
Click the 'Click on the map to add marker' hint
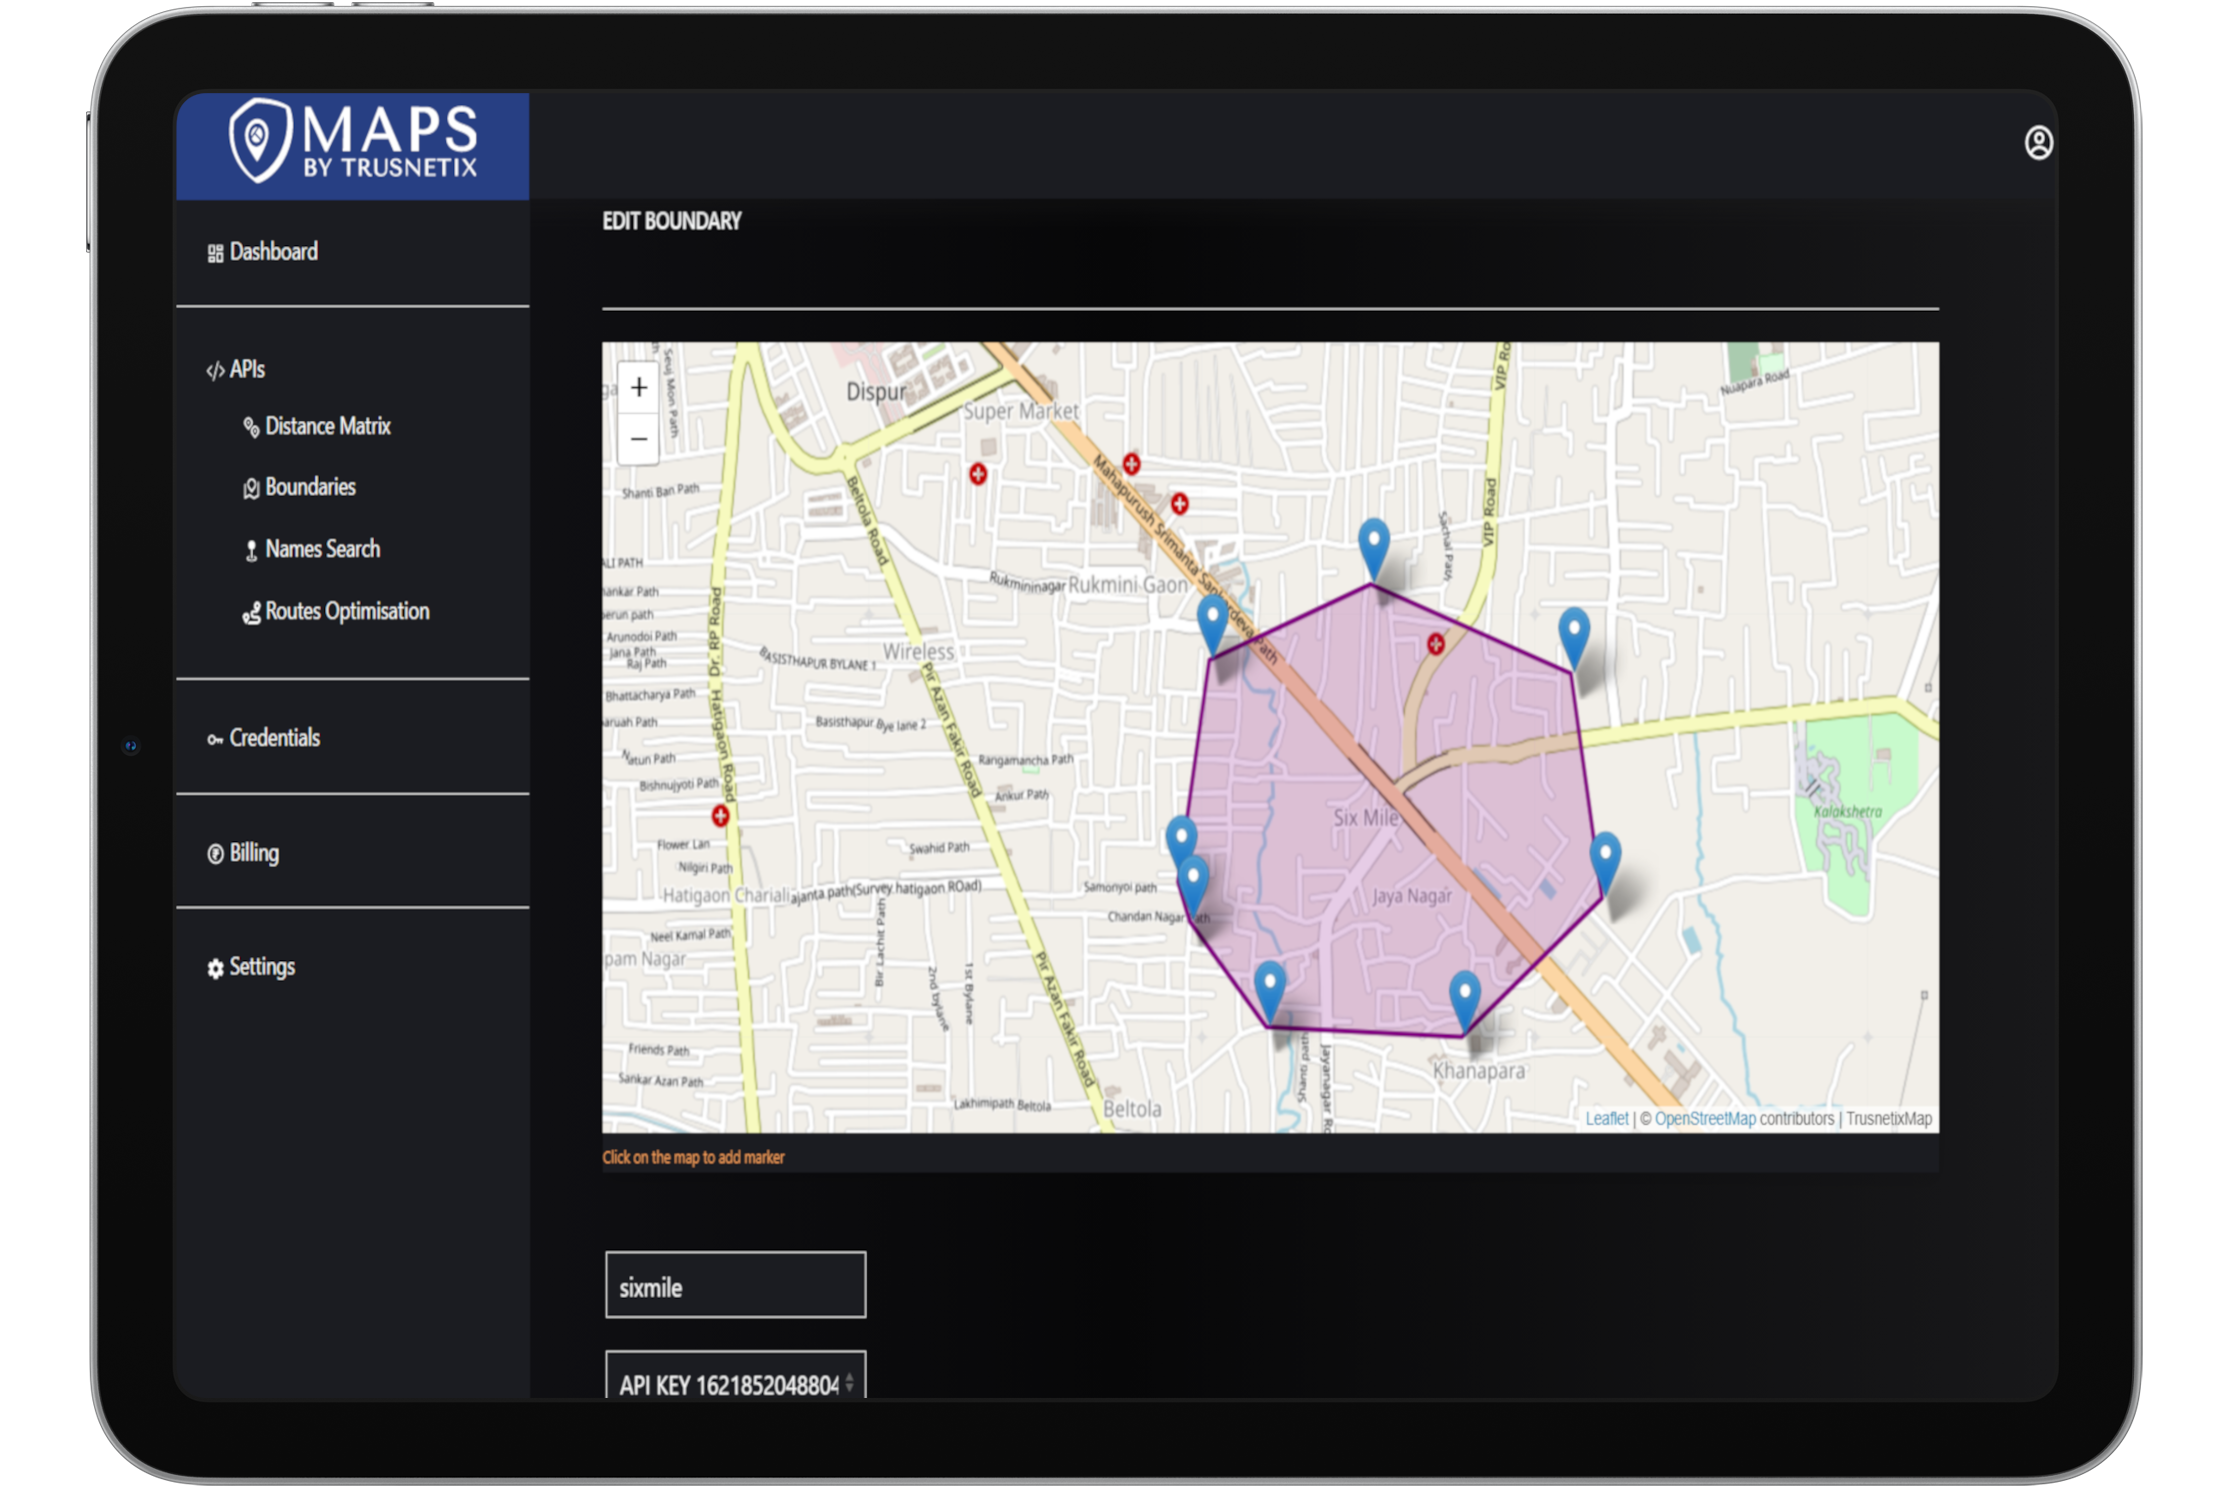pyautogui.click(x=693, y=1158)
